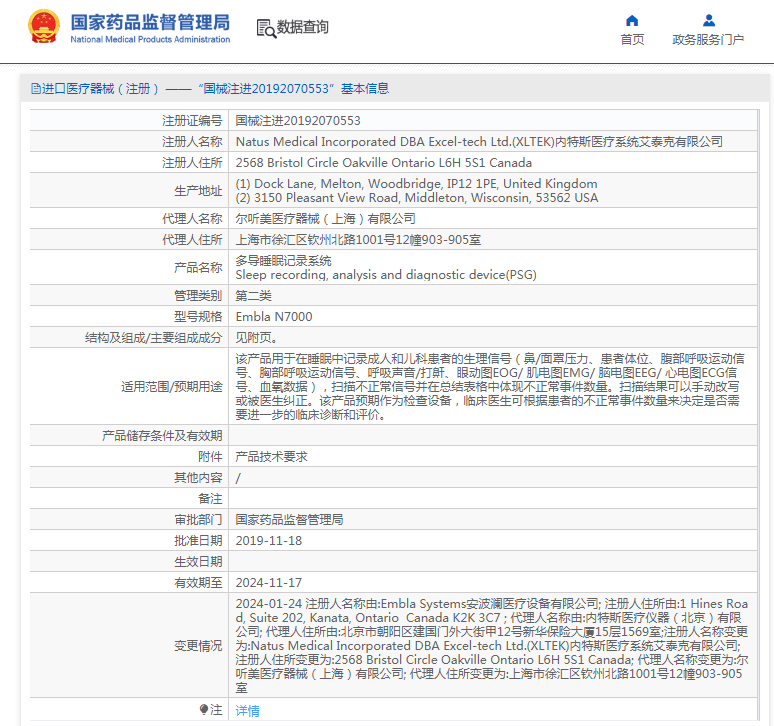Click the 代理人名称 label
The image size is (774, 726).
coord(192,219)
